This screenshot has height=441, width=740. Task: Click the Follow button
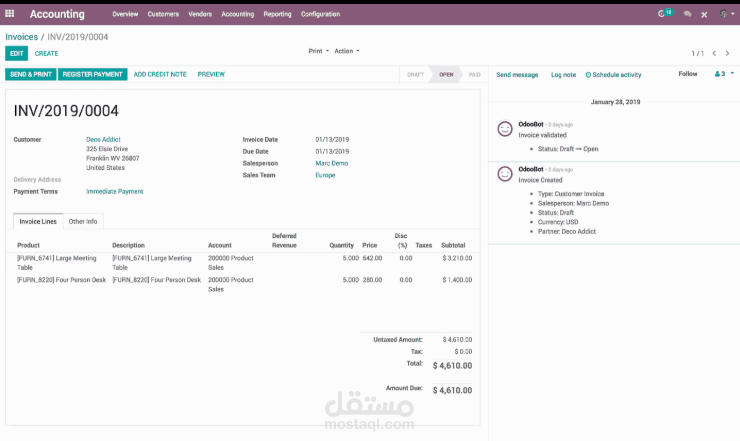688,74
